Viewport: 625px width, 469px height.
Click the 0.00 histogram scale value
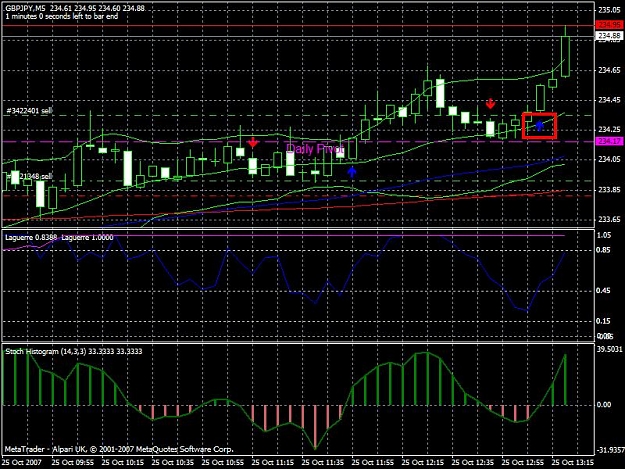click(604, 404)
